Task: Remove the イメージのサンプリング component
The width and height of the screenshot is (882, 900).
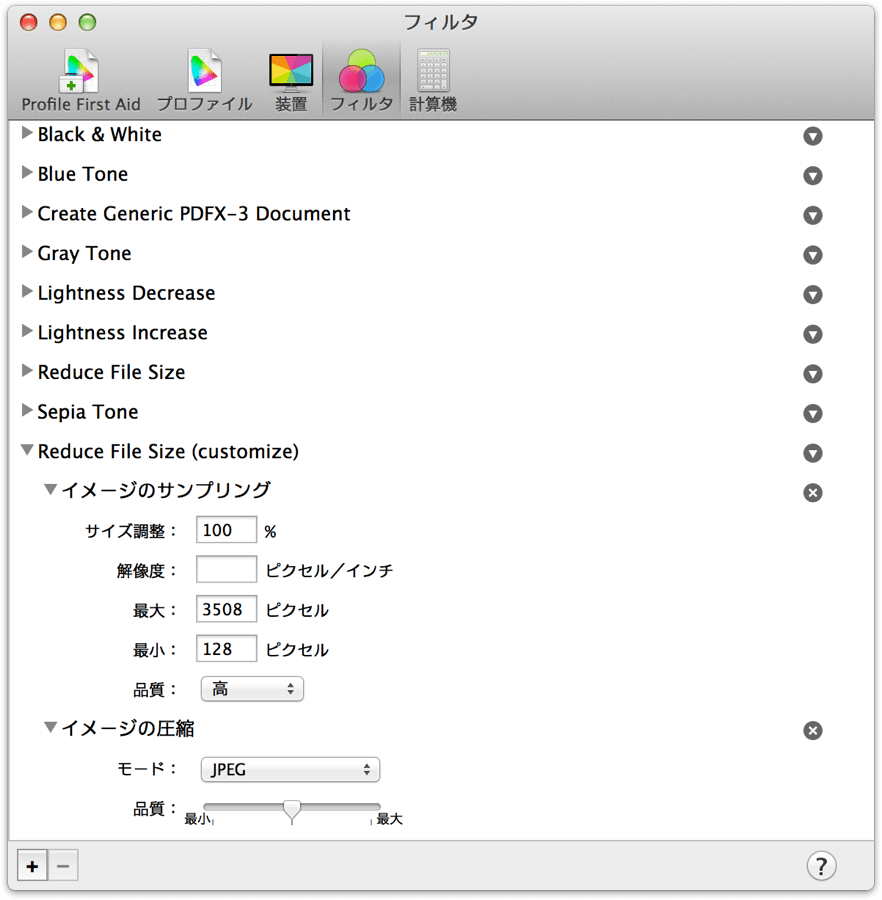Action: [x=813, y=492]
